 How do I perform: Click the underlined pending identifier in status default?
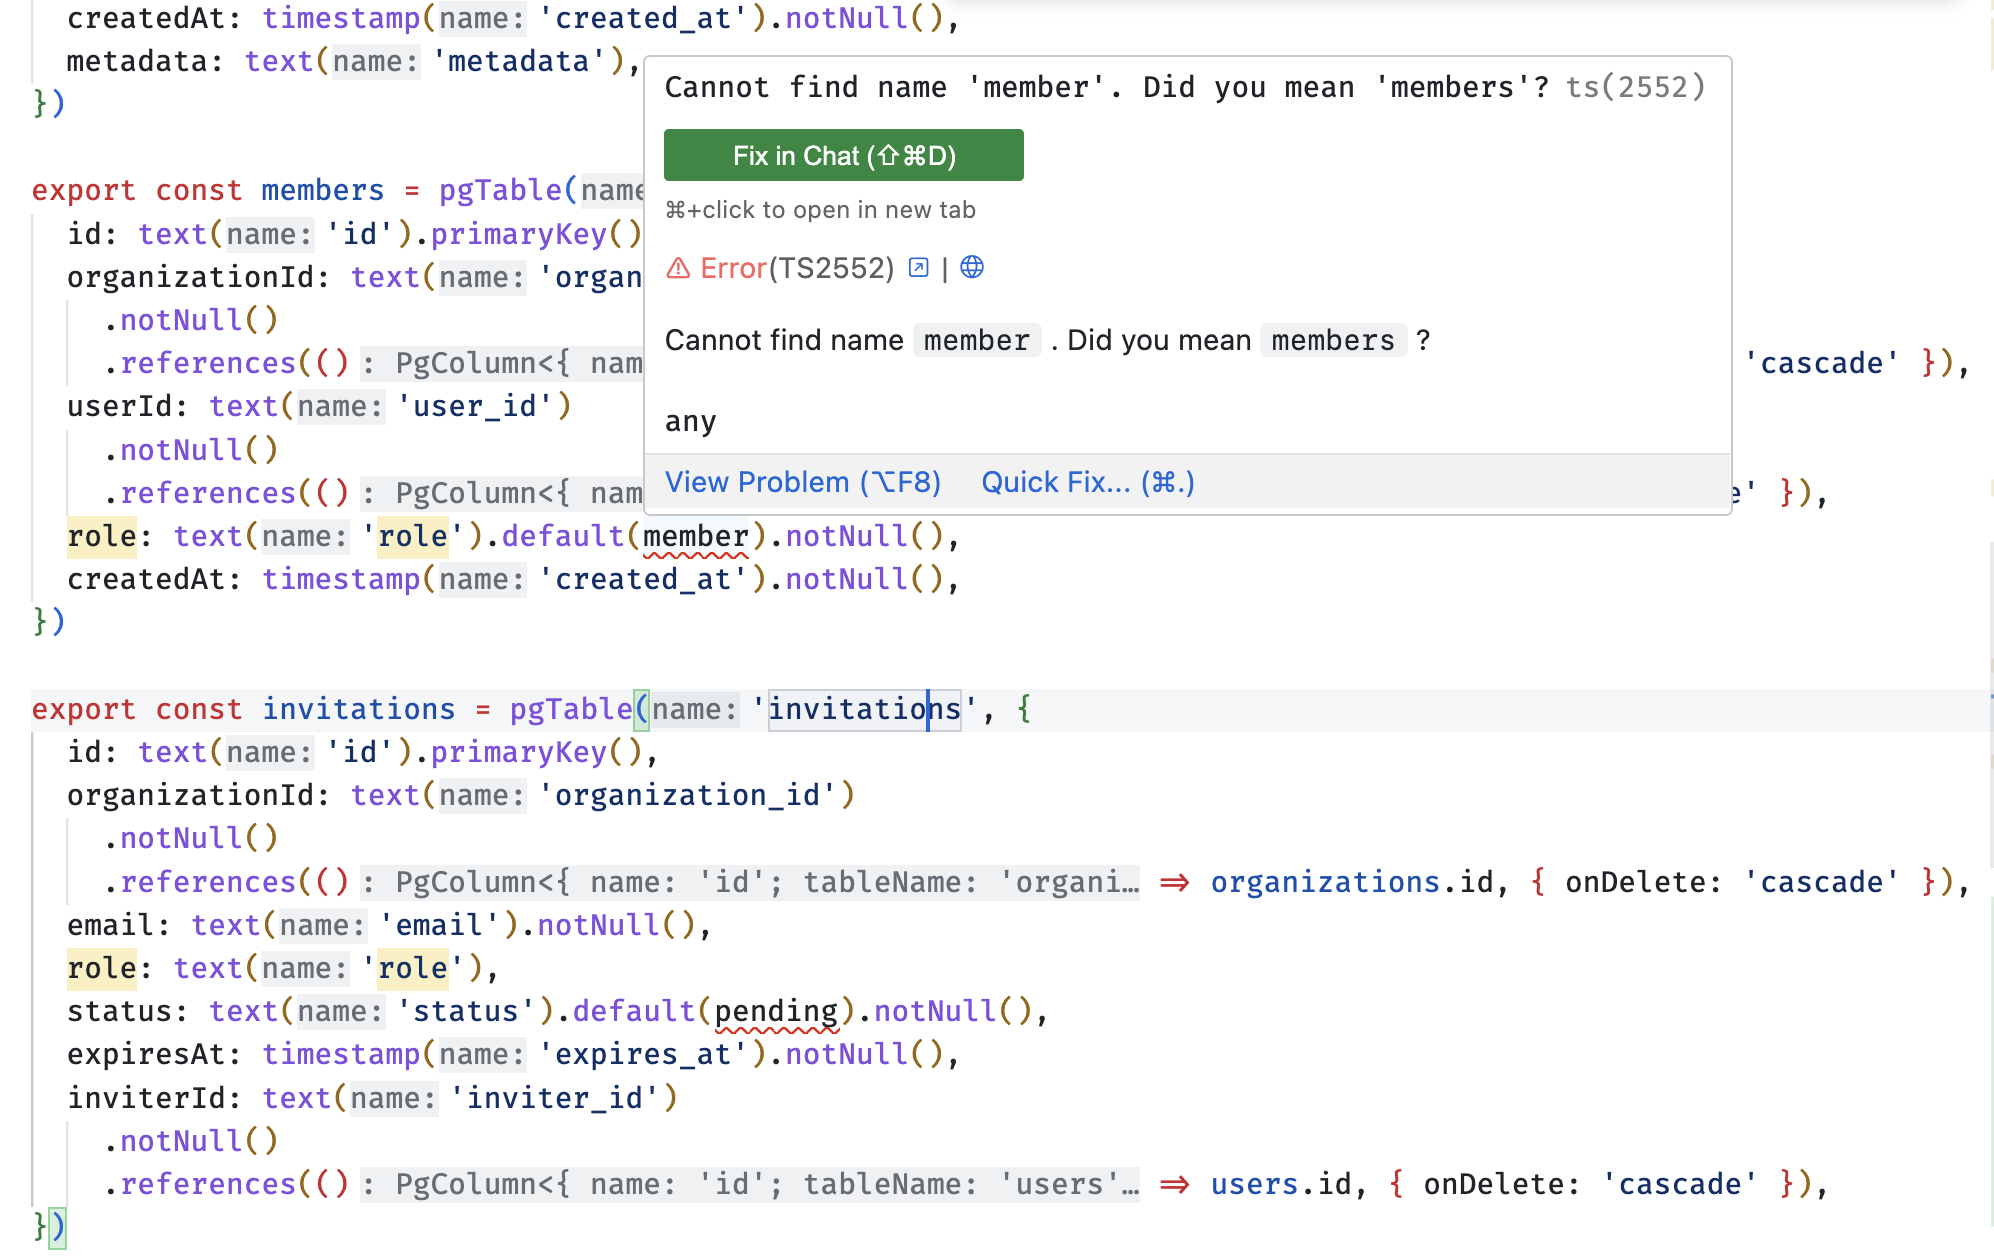(776, 1012)
